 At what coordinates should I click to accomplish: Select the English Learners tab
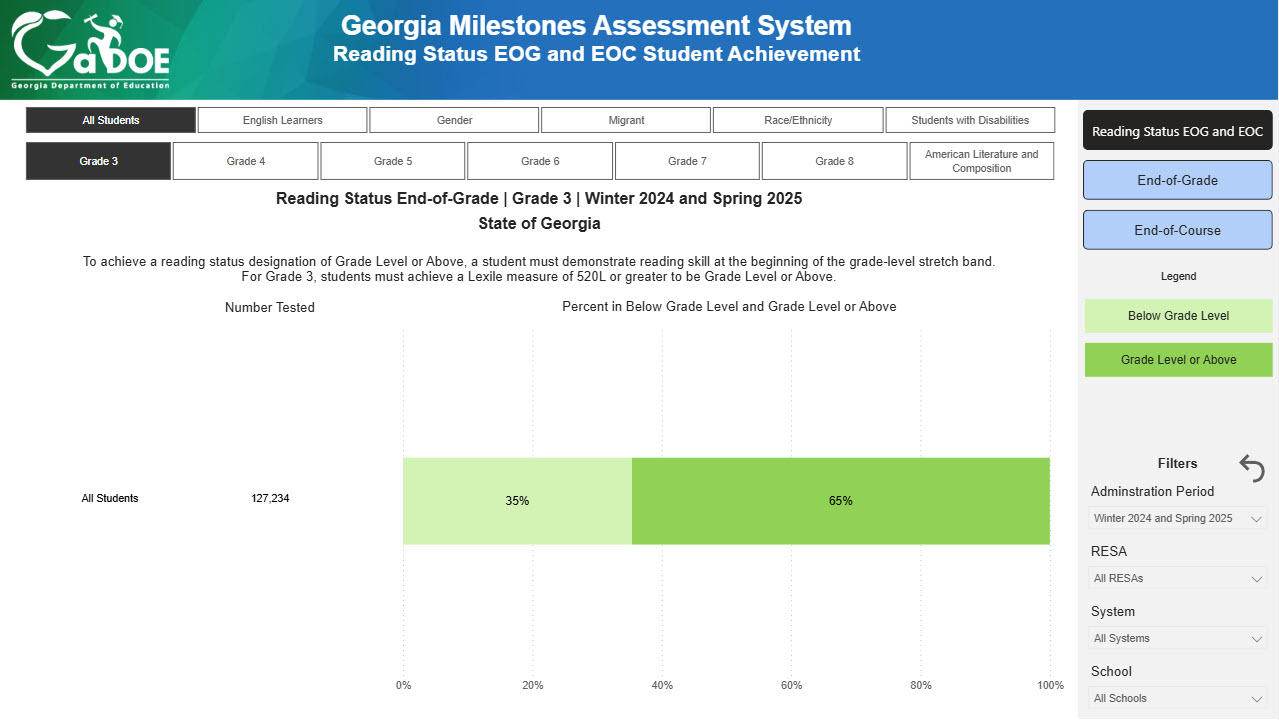pos(282,119)
